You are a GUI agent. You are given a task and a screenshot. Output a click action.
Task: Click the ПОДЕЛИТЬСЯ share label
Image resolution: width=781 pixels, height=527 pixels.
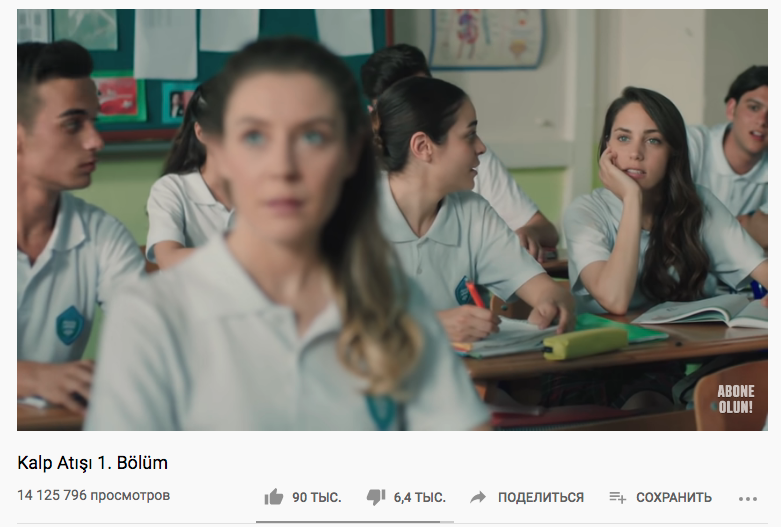(x=540, y=497)
